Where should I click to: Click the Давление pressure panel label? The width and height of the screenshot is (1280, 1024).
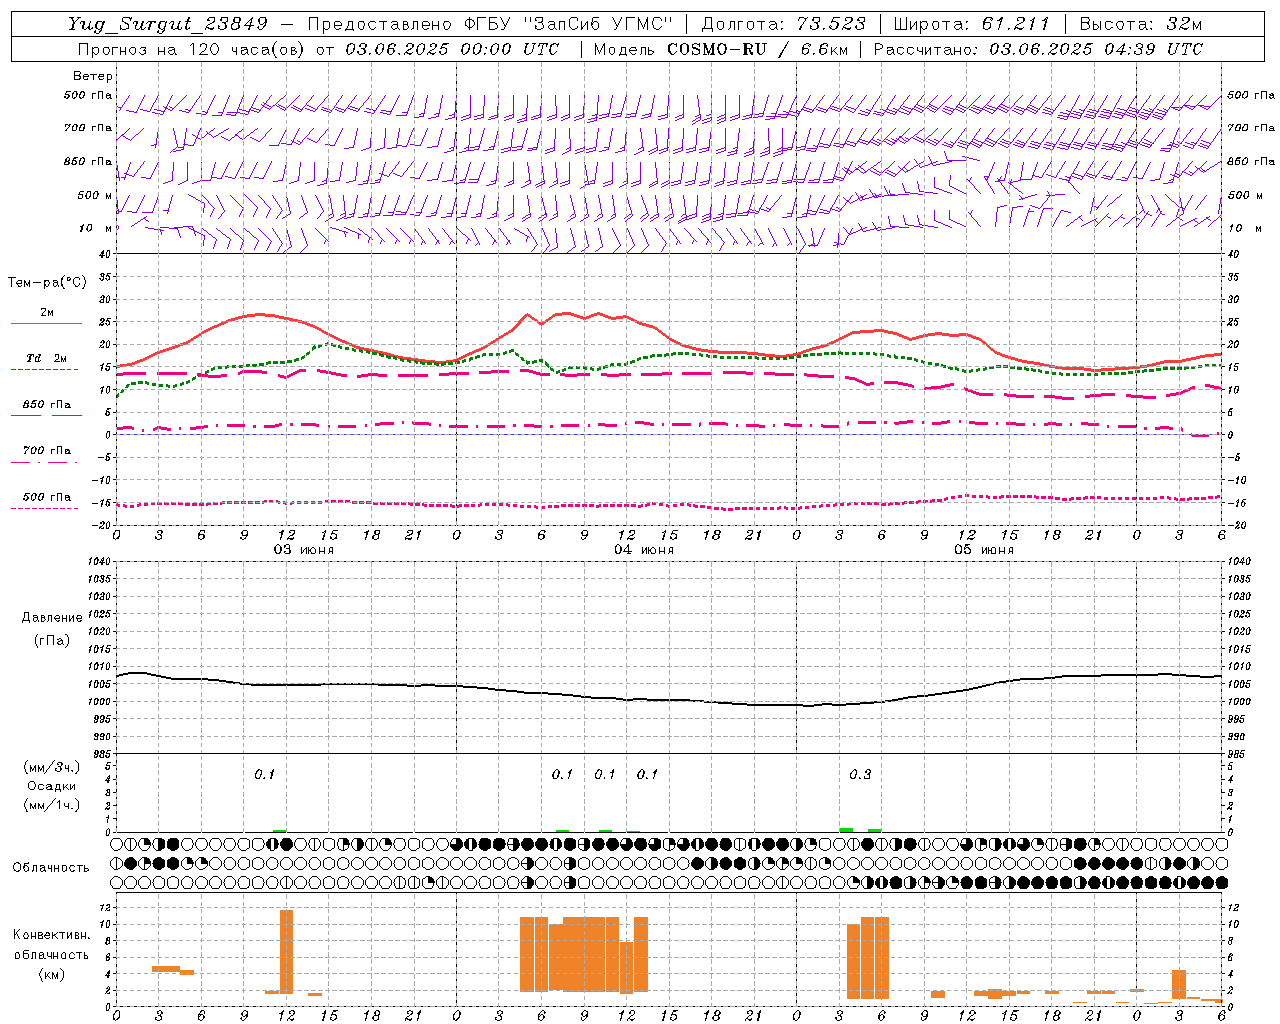(x=52, y=618)
